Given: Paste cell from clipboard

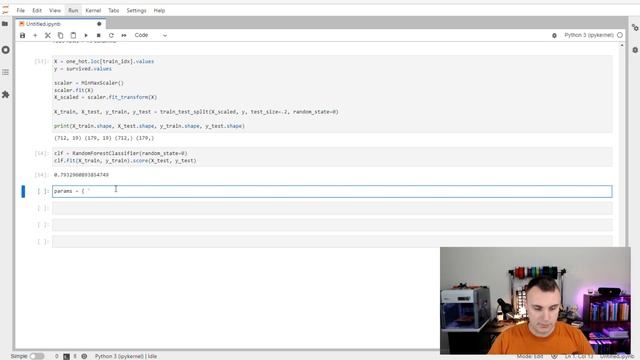Looking at the screenshot, I should point(73,36).
